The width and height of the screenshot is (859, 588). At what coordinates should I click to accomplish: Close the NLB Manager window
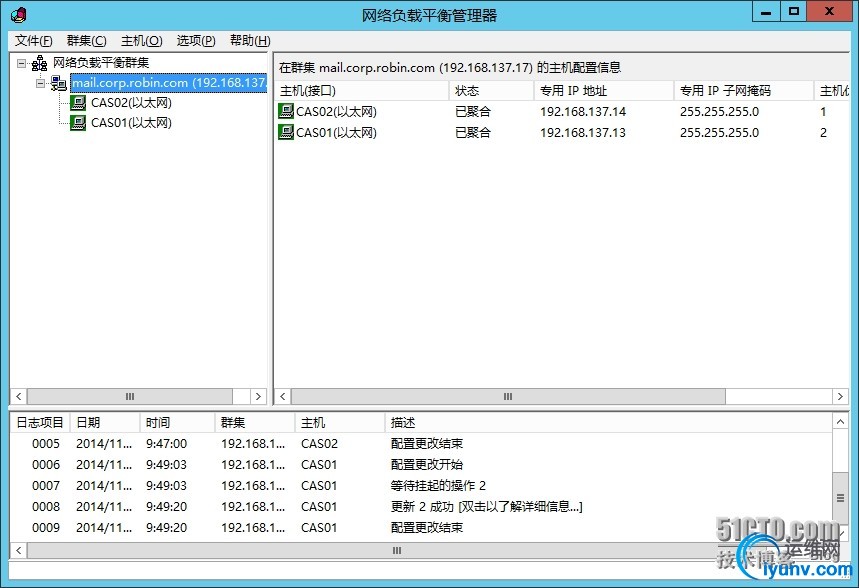pyautogui.click(x=829, y=12)
